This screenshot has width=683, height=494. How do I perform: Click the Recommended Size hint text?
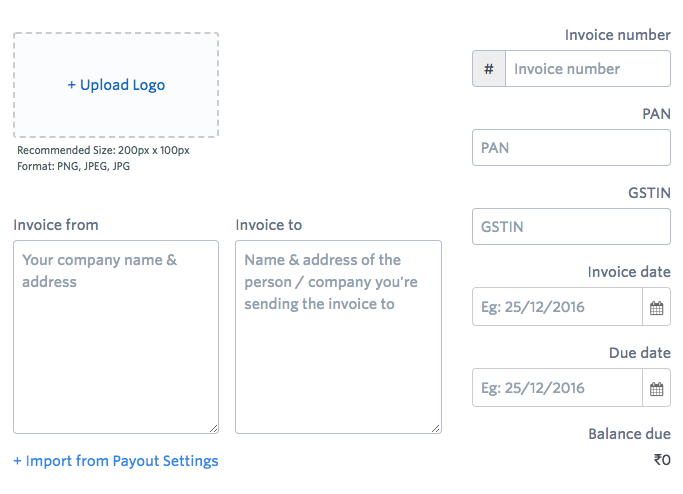(103, 151)
